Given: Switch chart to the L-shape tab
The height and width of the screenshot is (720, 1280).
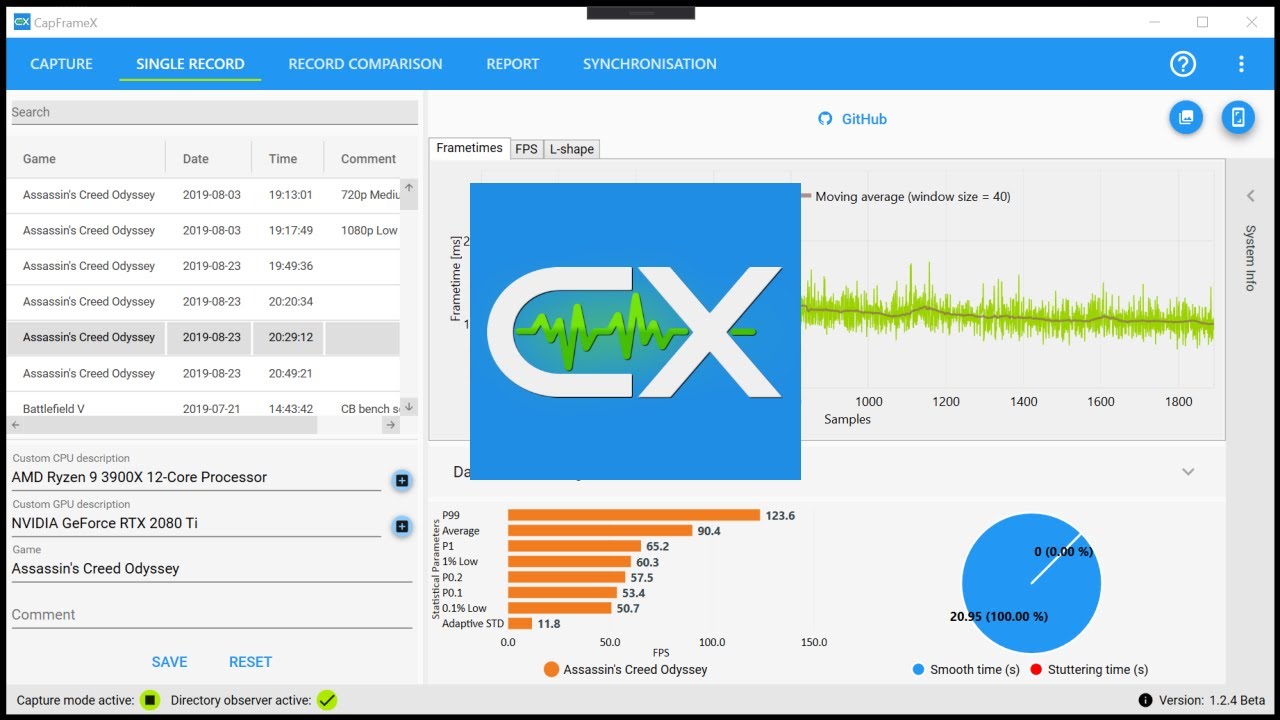Looking at the screenshot, I should 572,149.
